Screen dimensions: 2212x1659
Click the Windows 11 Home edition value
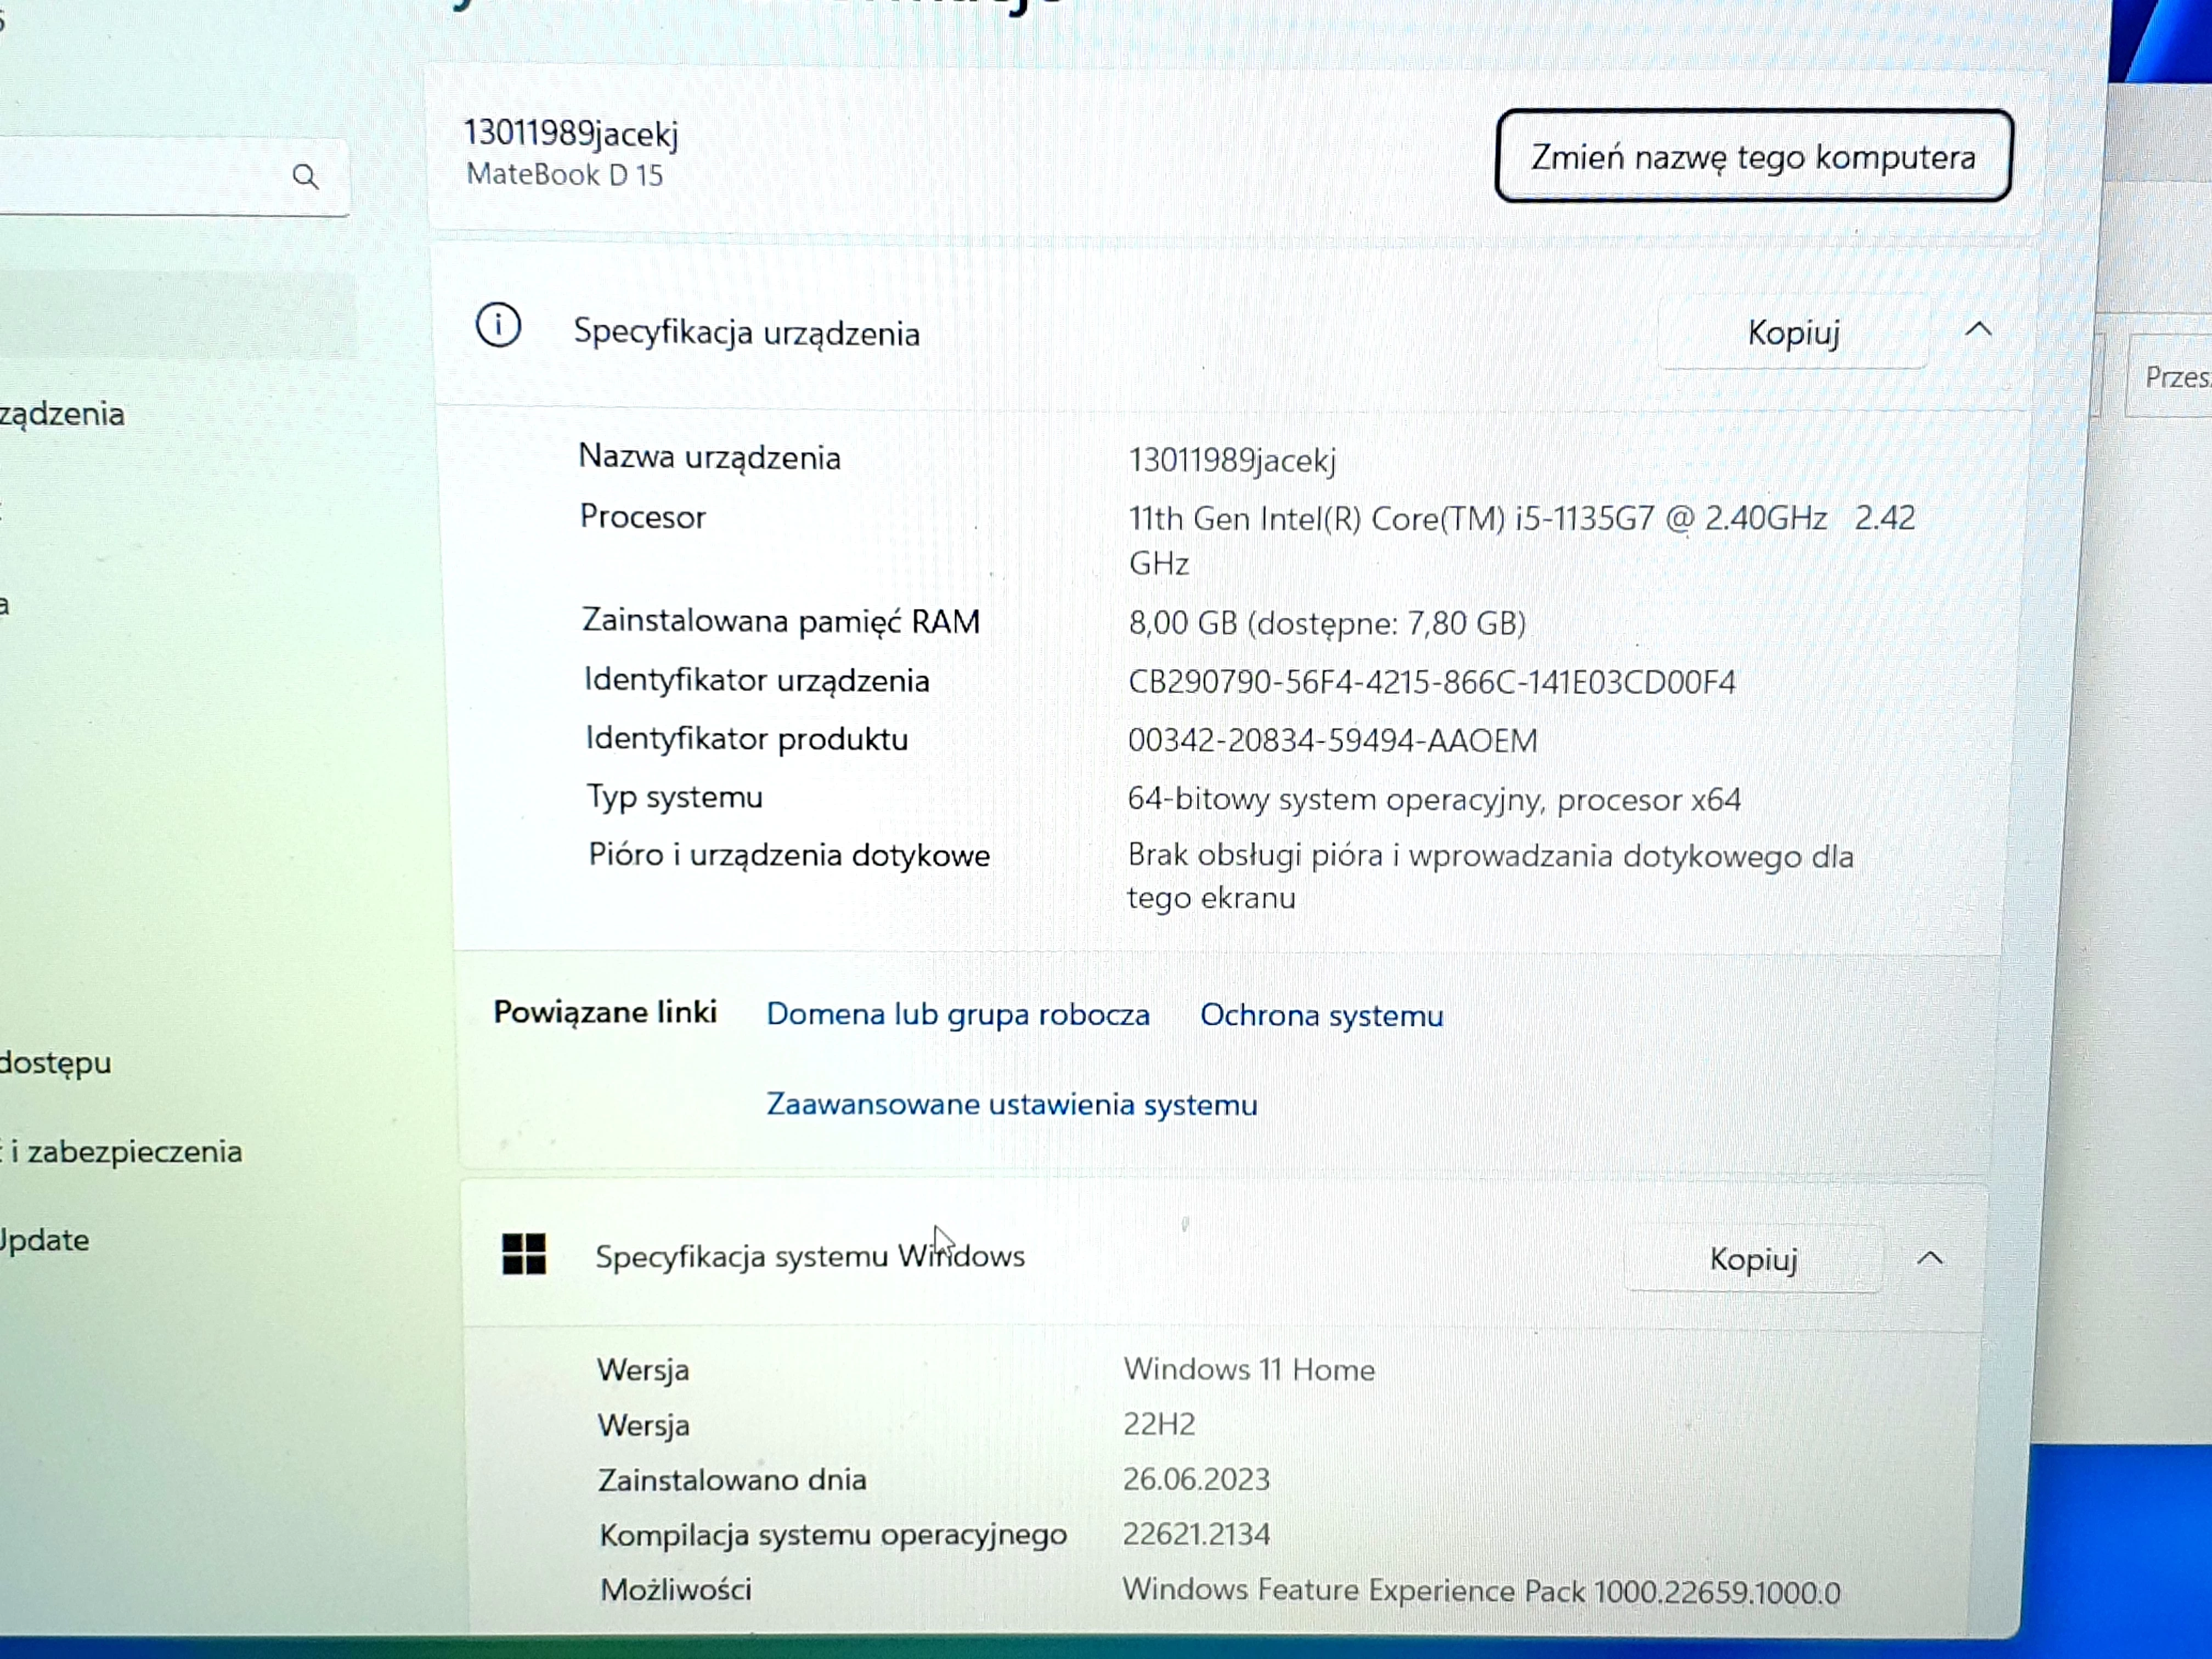1249,1369
